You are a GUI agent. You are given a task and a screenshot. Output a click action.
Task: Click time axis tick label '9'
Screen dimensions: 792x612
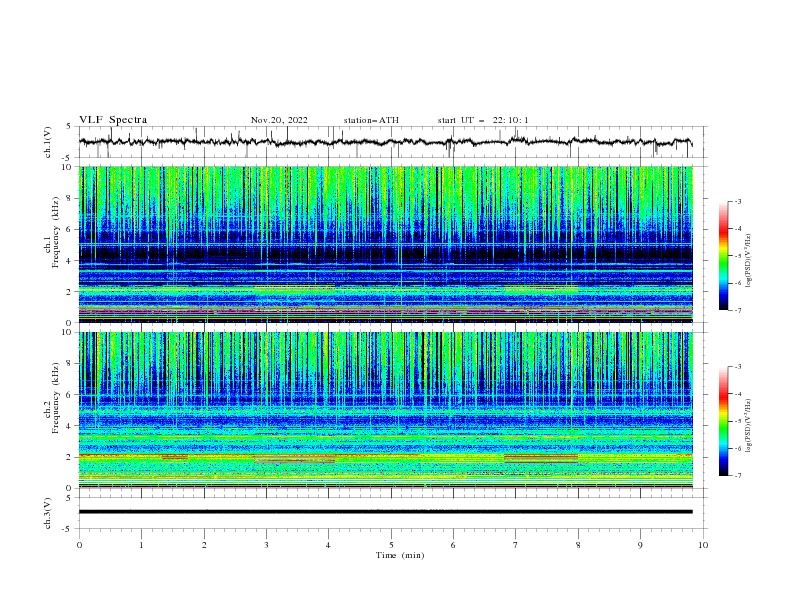(640, 545)
